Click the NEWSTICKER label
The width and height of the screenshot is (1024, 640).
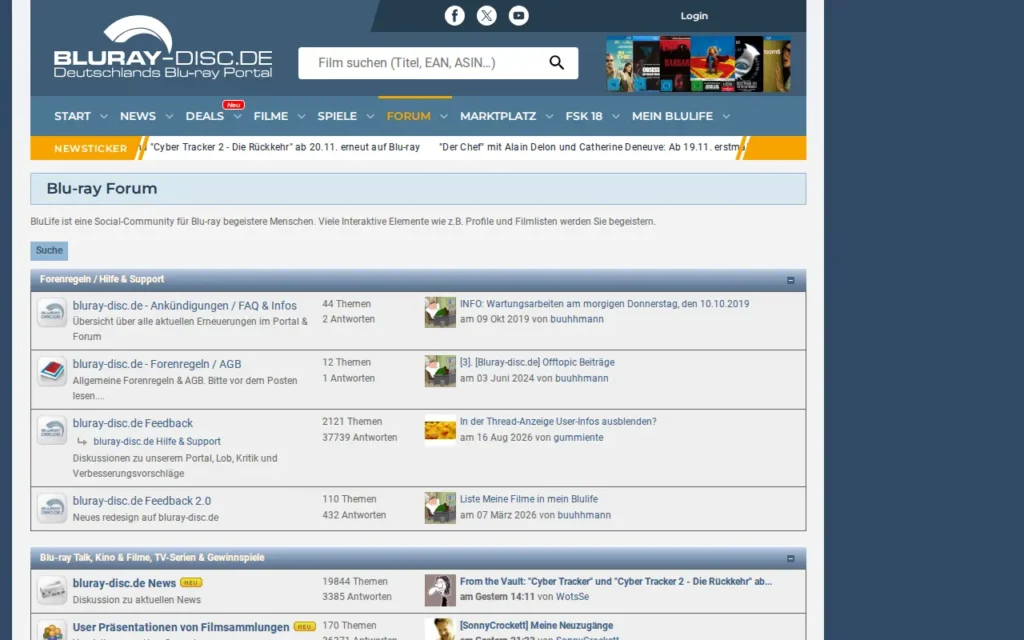(x=91, y=148)
